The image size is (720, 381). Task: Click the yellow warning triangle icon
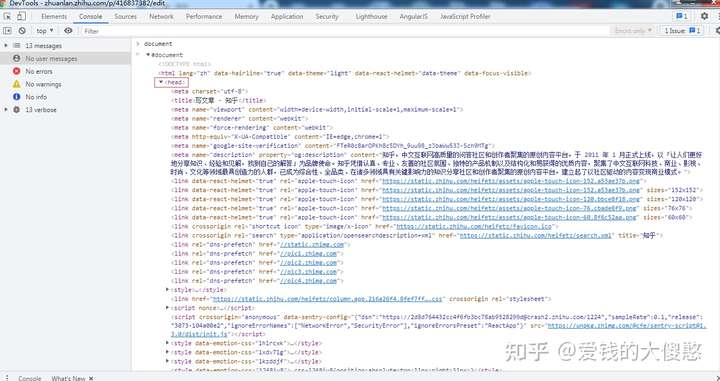click(x=17, y=84)
